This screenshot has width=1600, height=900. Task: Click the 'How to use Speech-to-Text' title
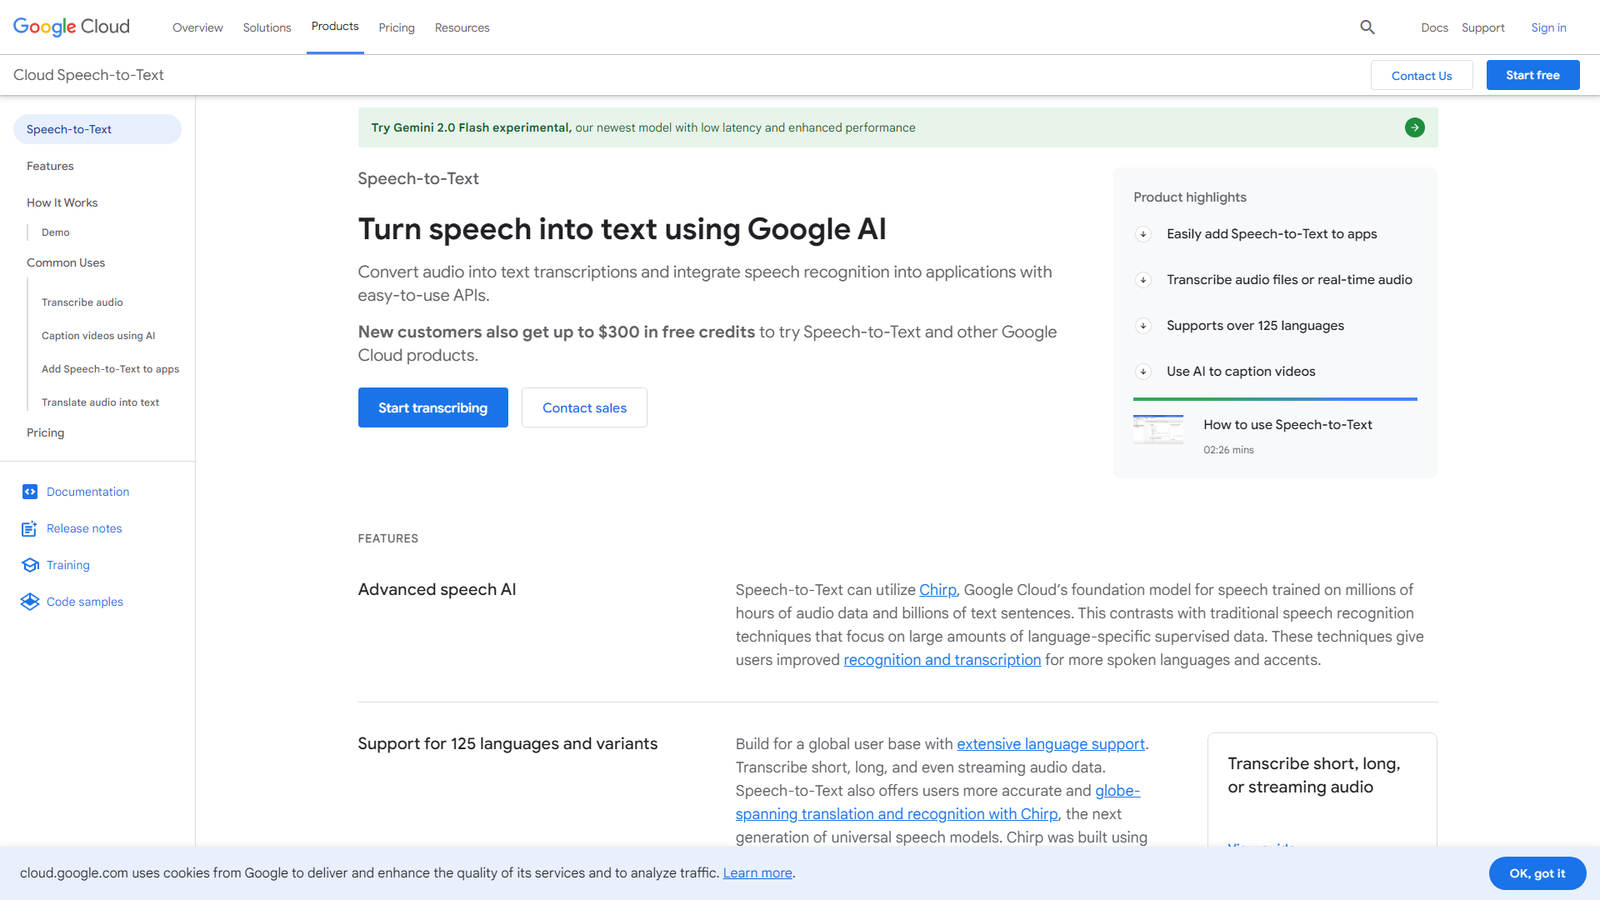[x=1287, y=425]
